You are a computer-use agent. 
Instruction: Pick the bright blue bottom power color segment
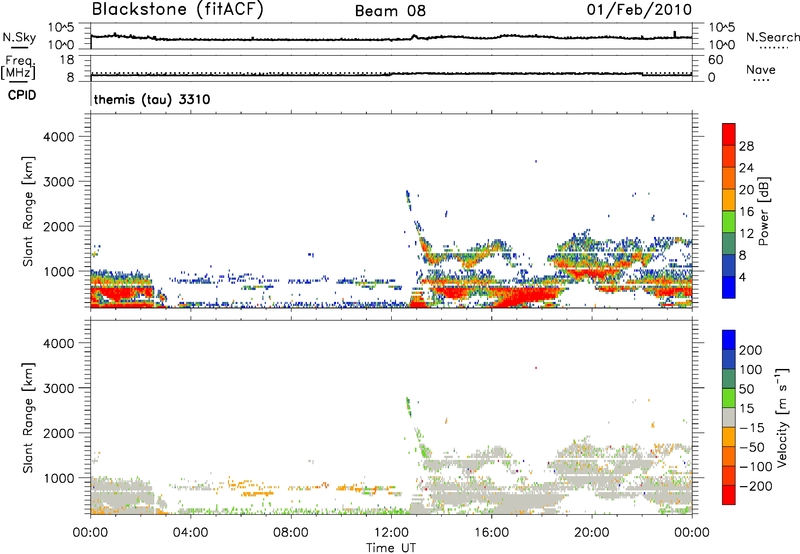tap(729, 288)
